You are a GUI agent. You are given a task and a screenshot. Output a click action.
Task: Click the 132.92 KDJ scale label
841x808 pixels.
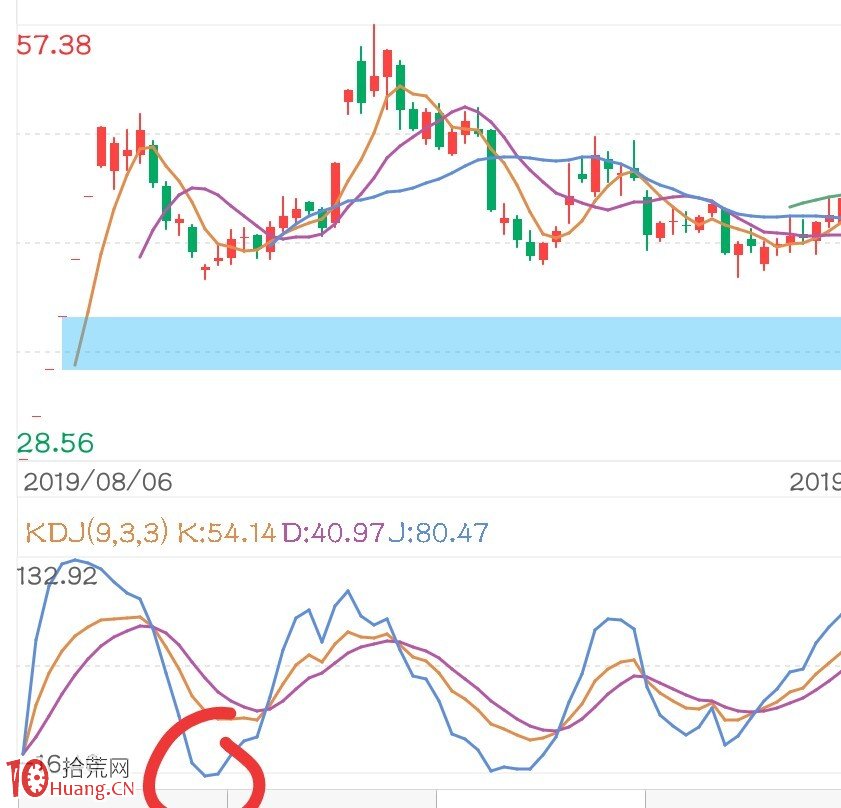point(57,576)
